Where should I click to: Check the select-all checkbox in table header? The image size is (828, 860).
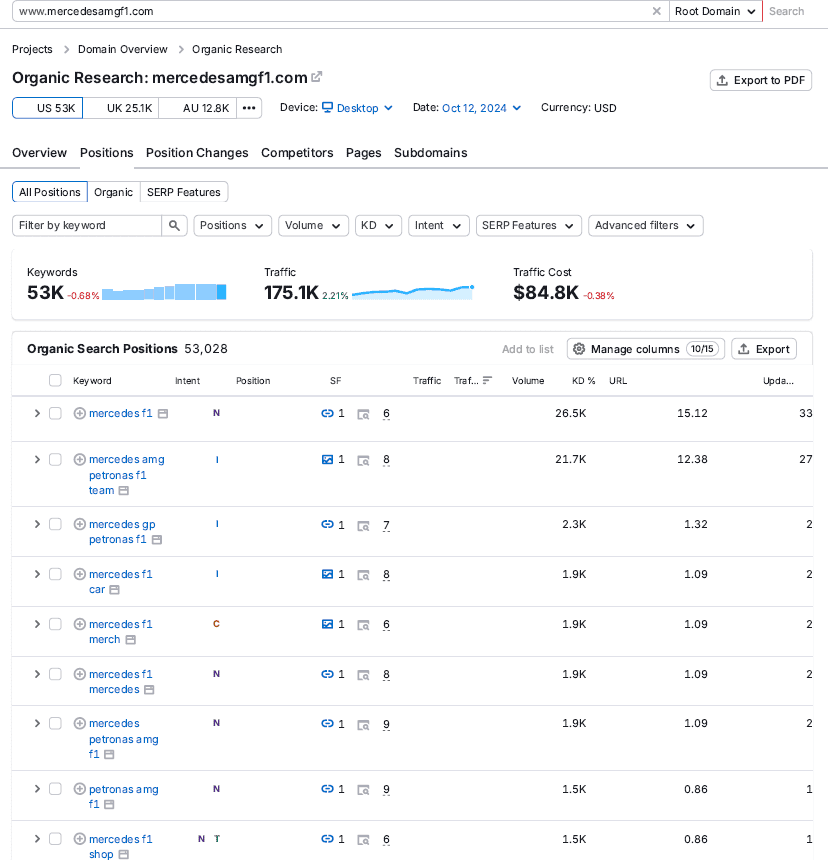click(x=55, y=380)
